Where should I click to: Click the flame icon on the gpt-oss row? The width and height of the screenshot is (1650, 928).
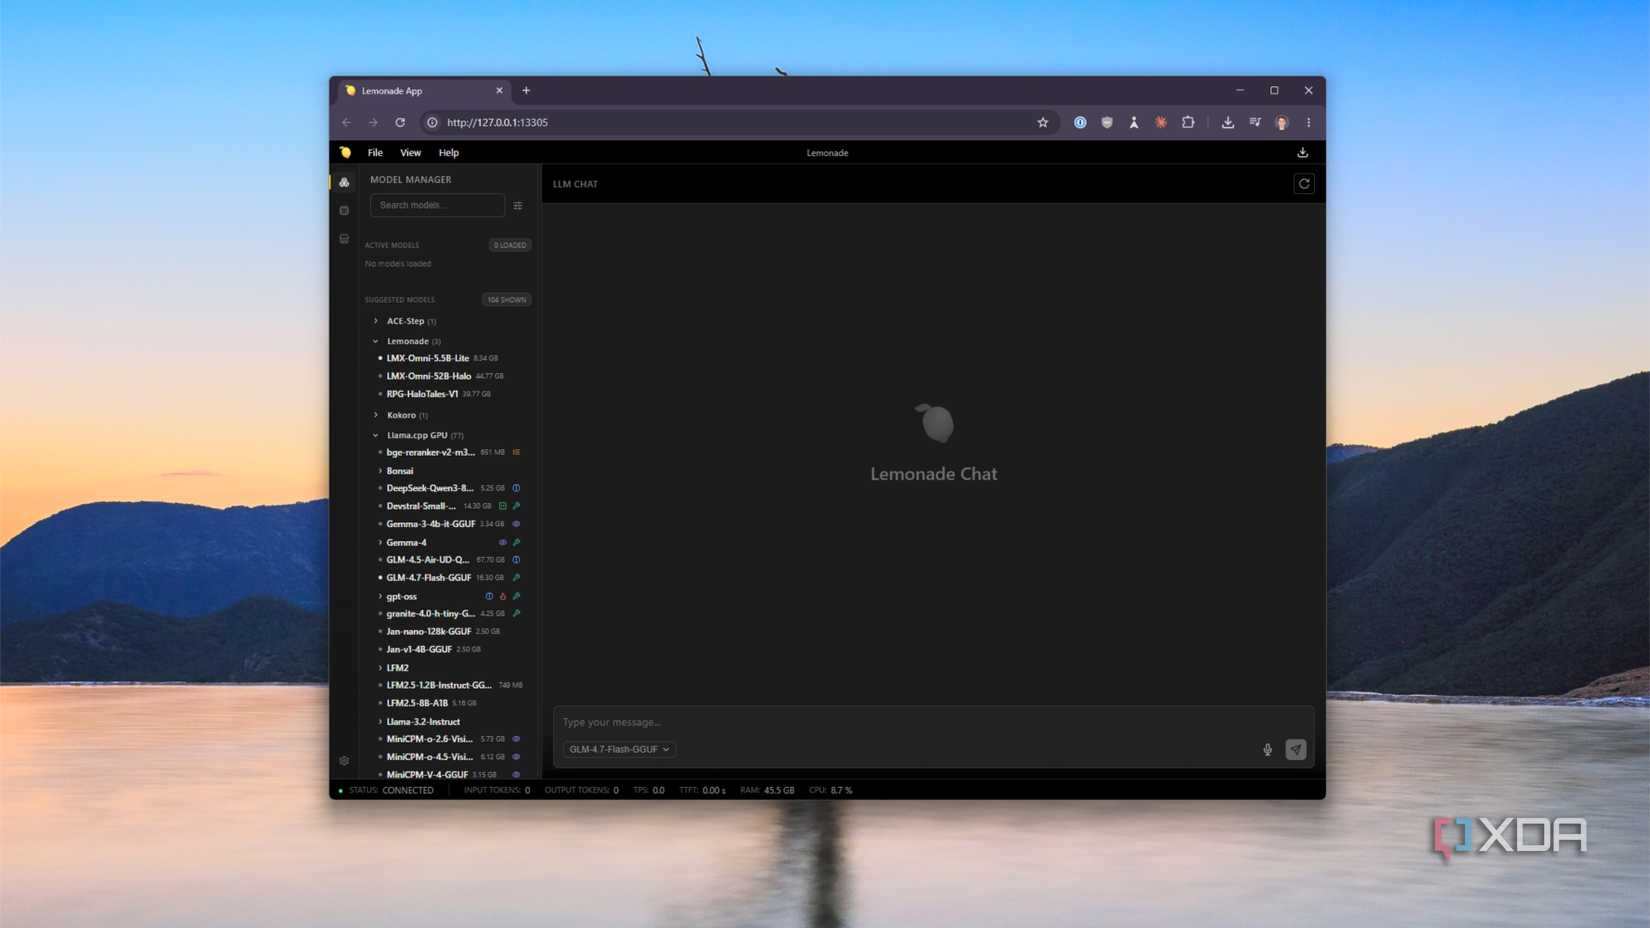(x=503, y=596)
